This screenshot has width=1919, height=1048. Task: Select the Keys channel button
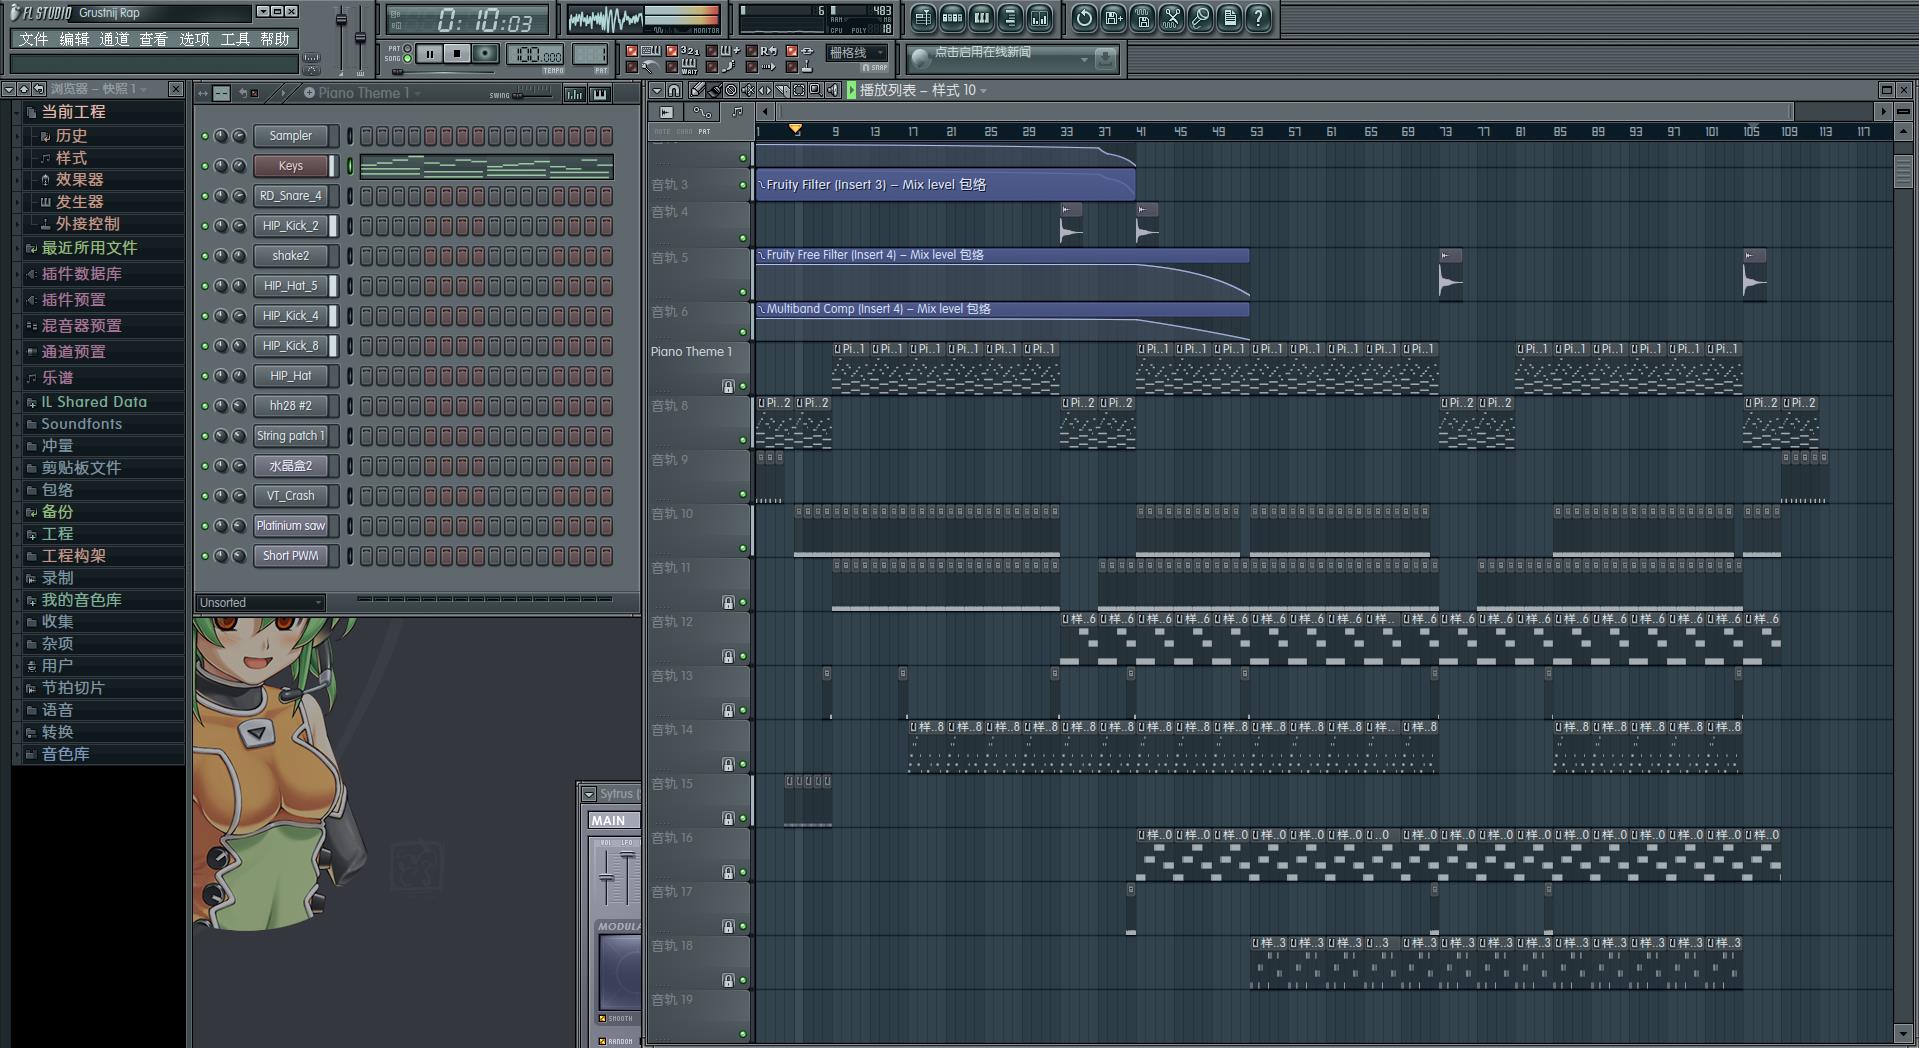[290, 166]
